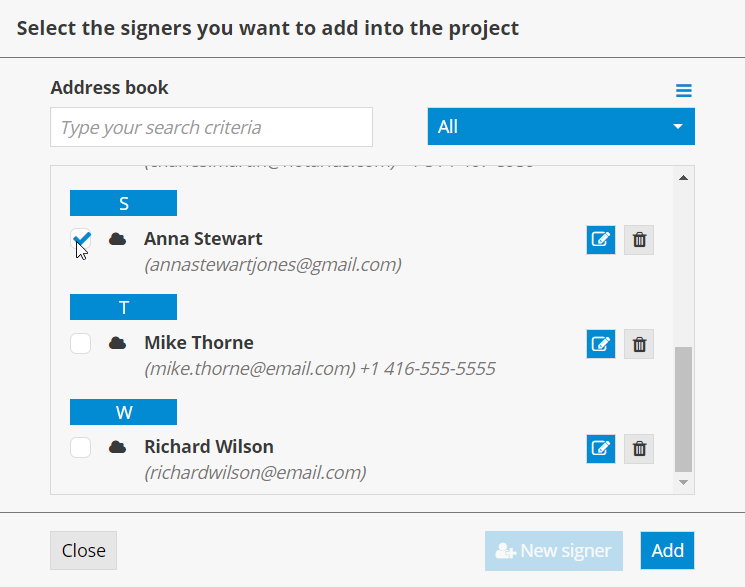The width and height of the screenshot is (745, 587).
Task: Delete Mike Thorne from address book
Action: pos(639,344)
